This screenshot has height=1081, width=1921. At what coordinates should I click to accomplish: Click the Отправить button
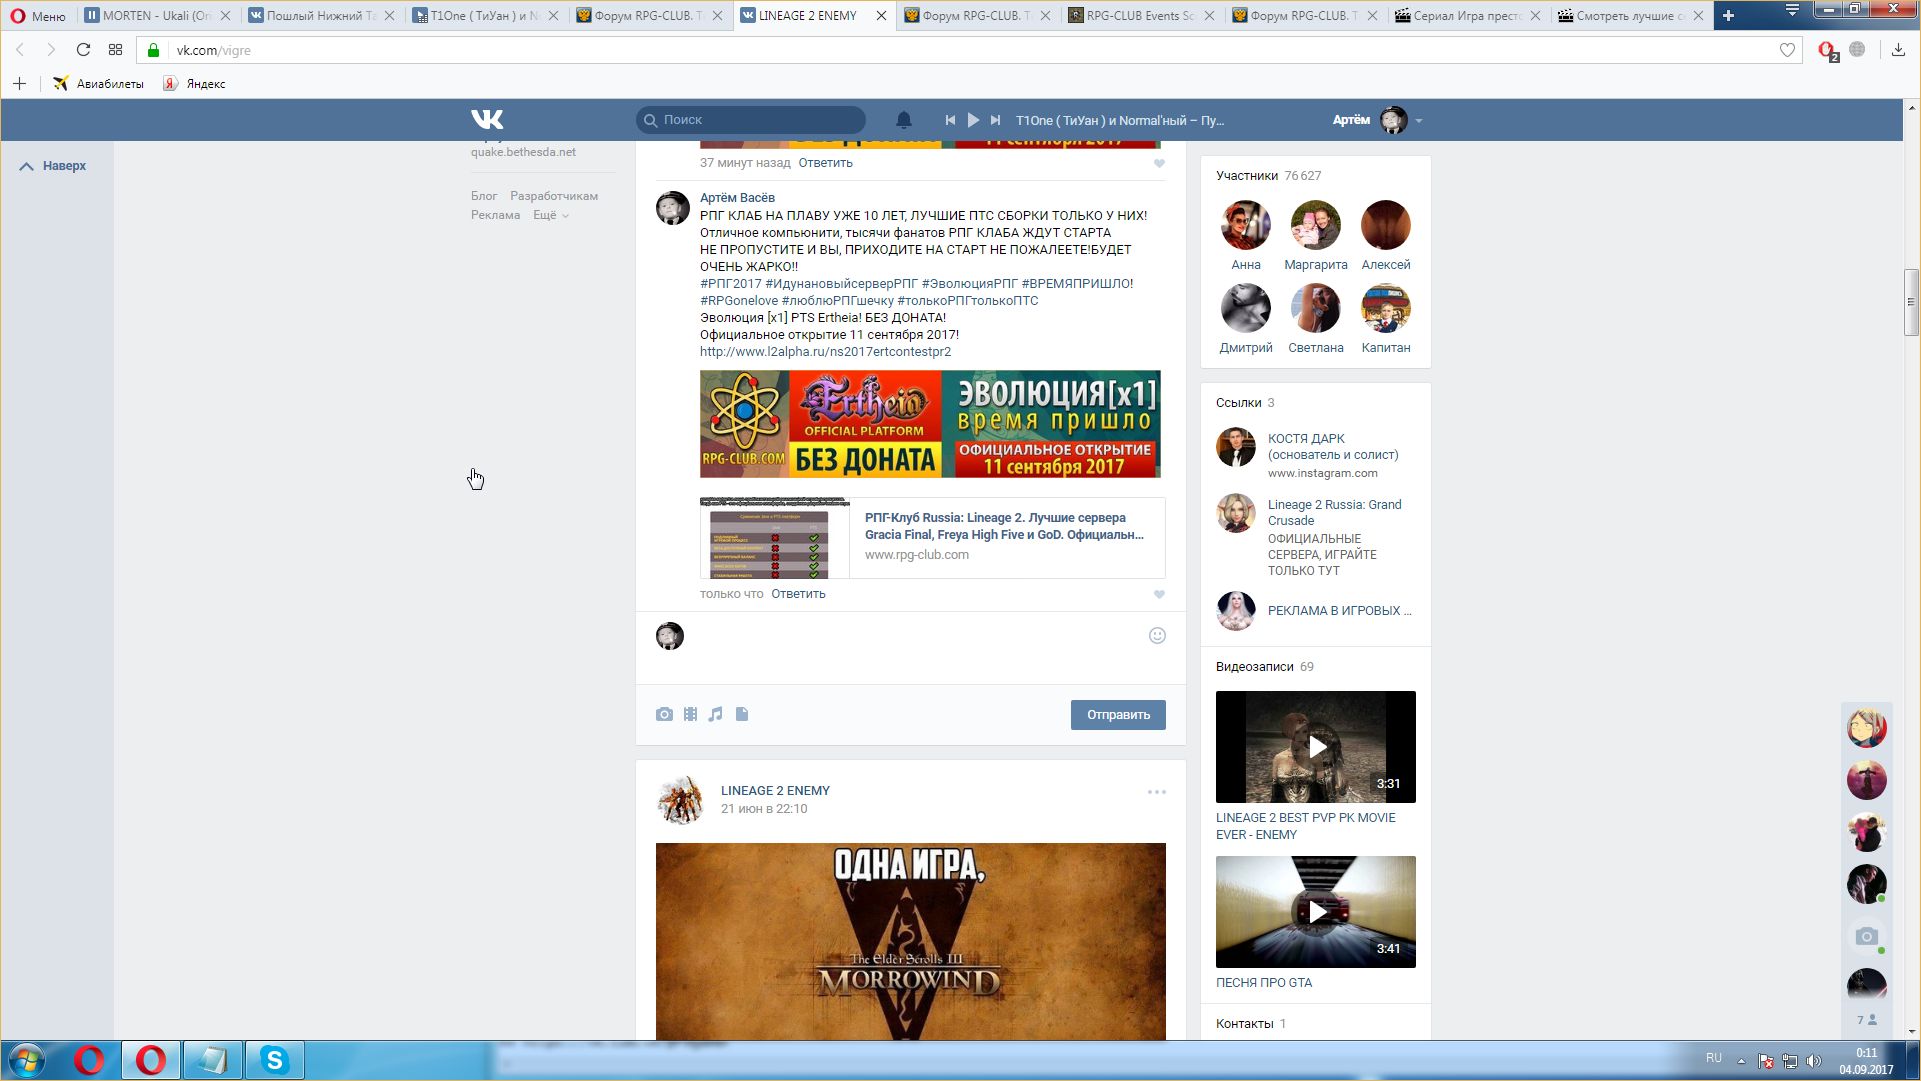point(1118,715)
